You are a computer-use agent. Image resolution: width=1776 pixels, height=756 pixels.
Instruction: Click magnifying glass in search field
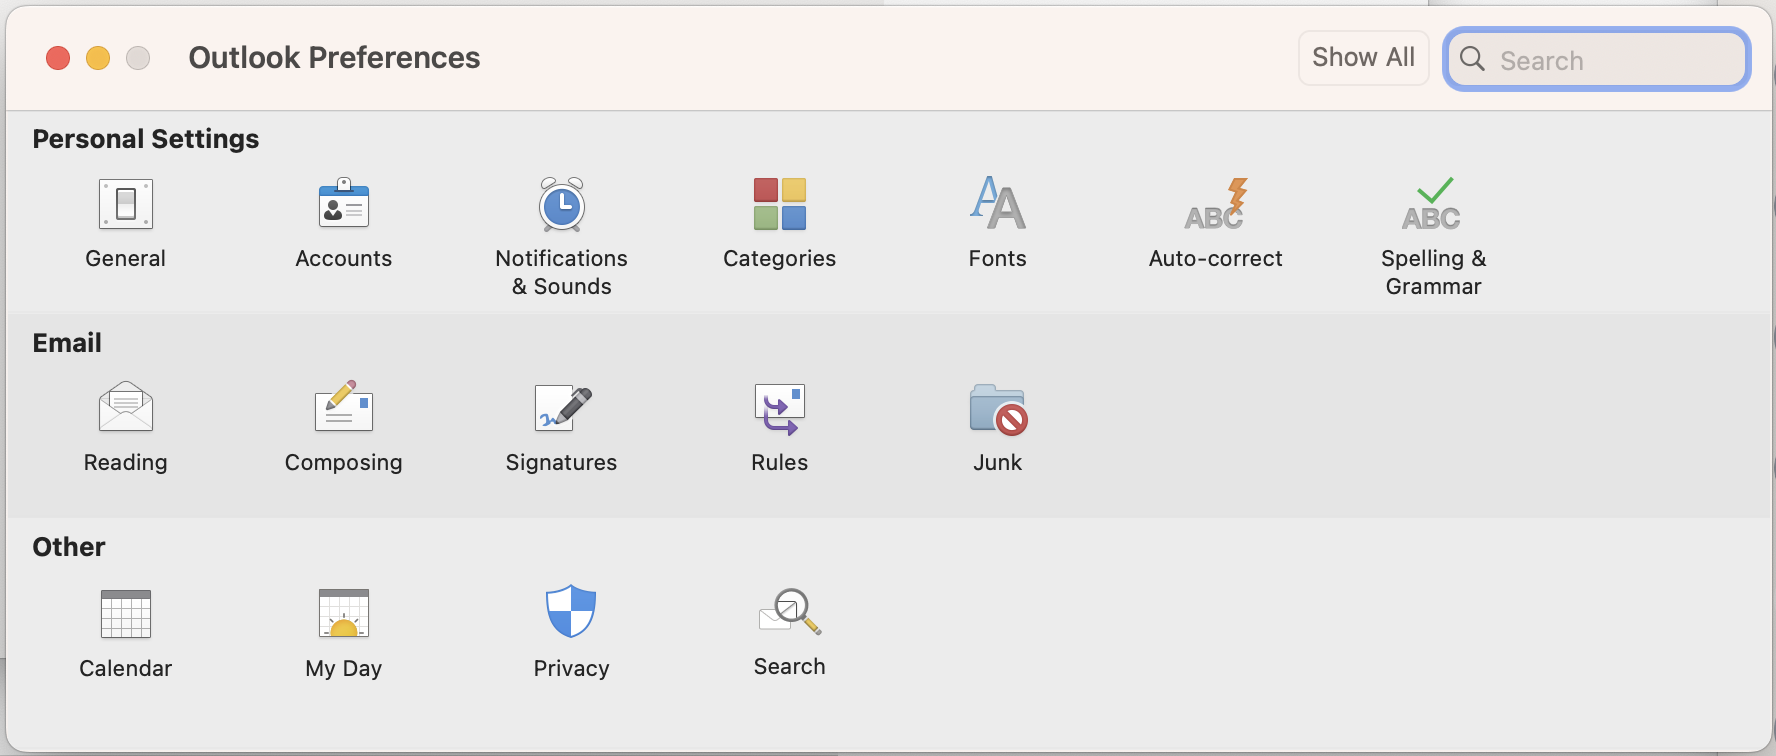pos(1472,59)
